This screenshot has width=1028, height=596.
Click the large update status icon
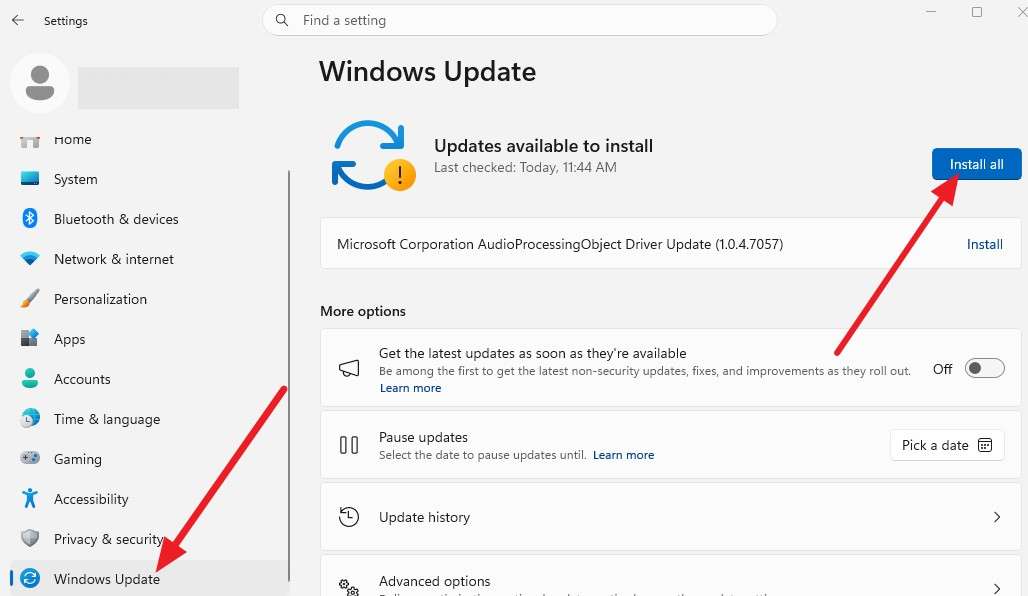click(374, 155)
